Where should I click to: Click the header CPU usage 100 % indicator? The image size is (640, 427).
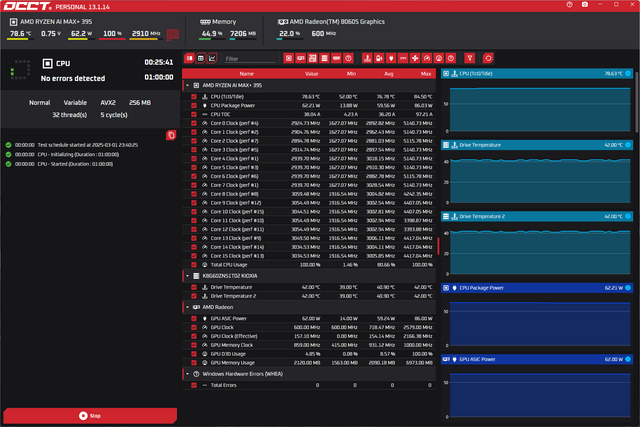112,33
